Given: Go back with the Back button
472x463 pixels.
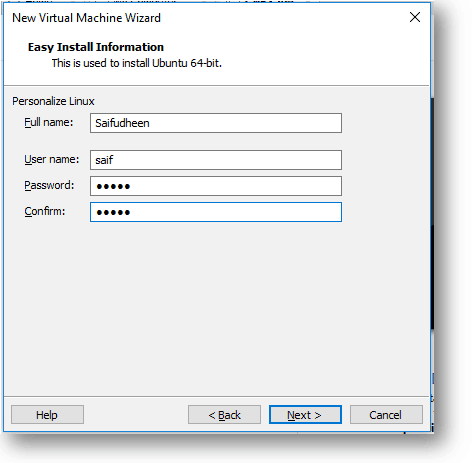Looking at the screenshot, I should [224, 415].
